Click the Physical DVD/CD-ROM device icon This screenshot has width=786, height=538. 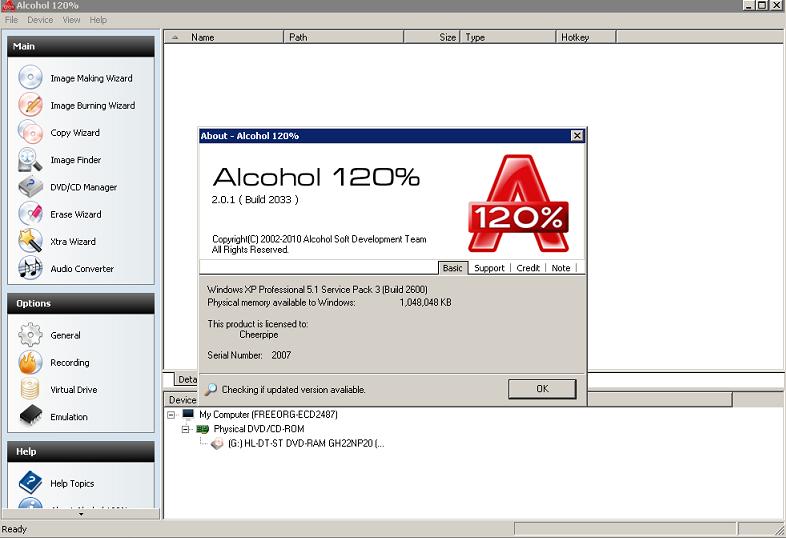[x=202, y=429]
